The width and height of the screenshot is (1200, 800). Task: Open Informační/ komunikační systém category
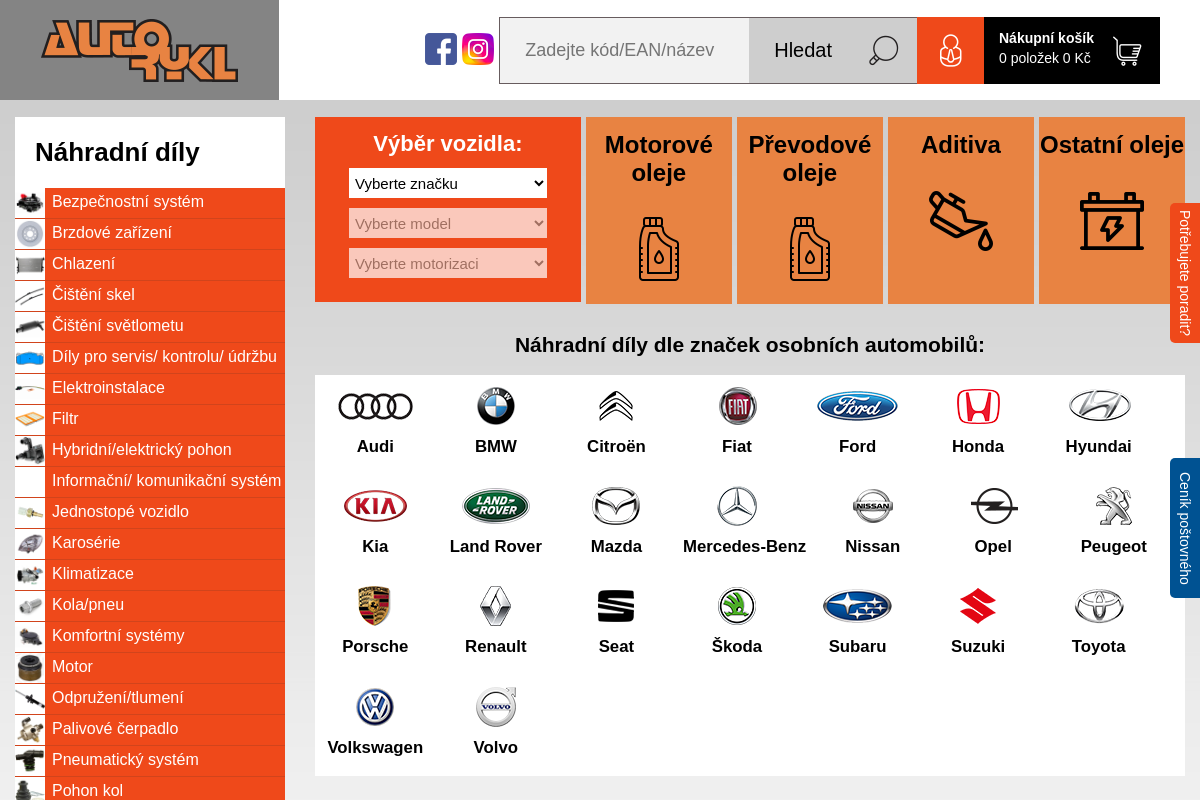coord(150,482)
